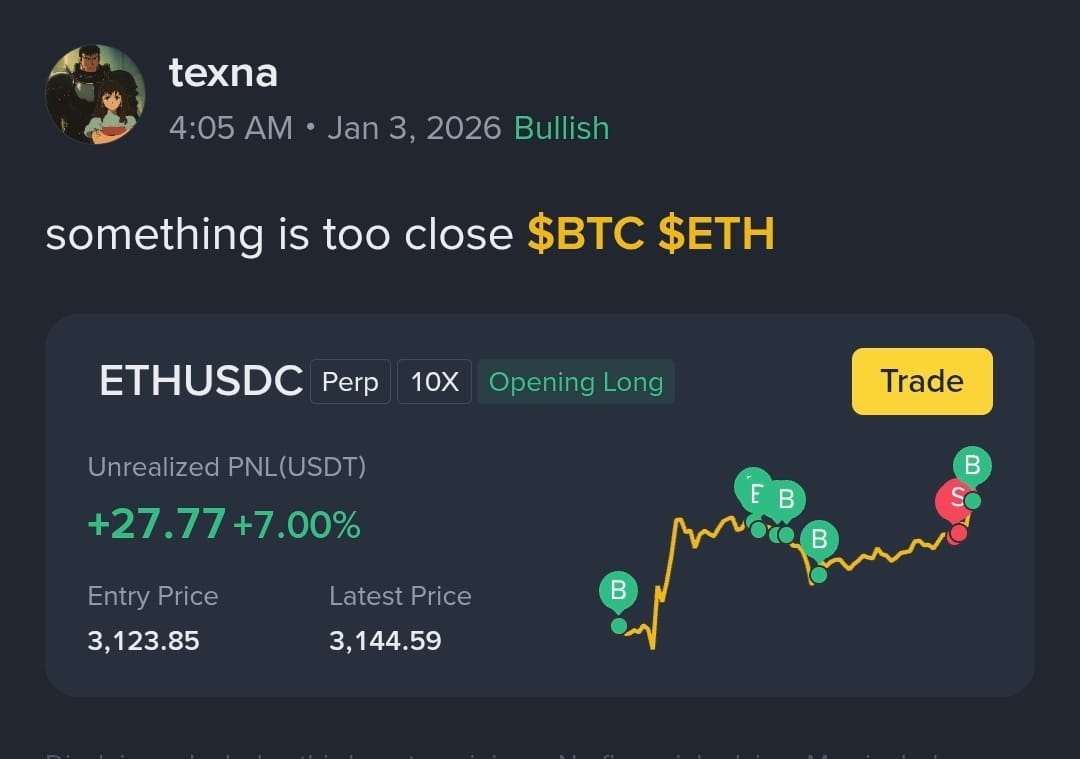Open the $ETH cashtag link
1080x759 pixels.
click(x=716, y=233)
